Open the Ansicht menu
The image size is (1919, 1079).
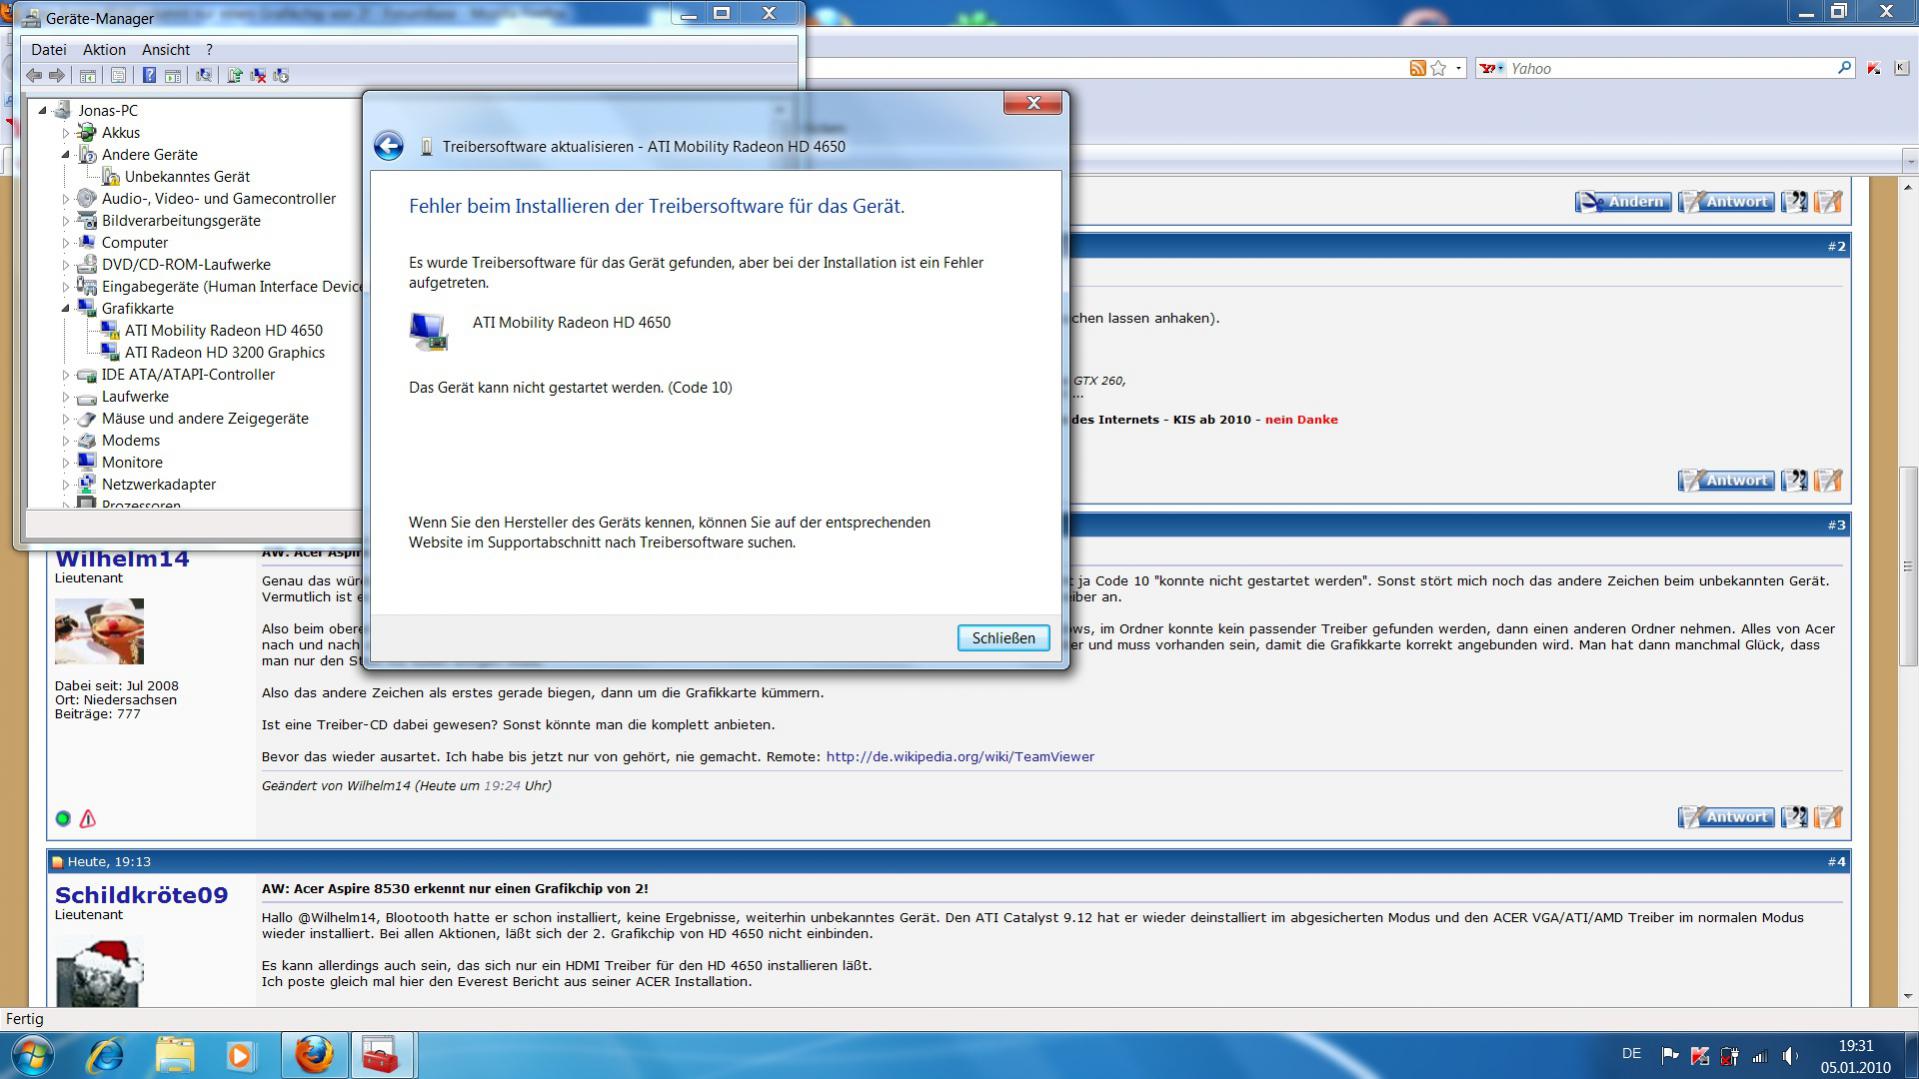click(x=166, y=49)
